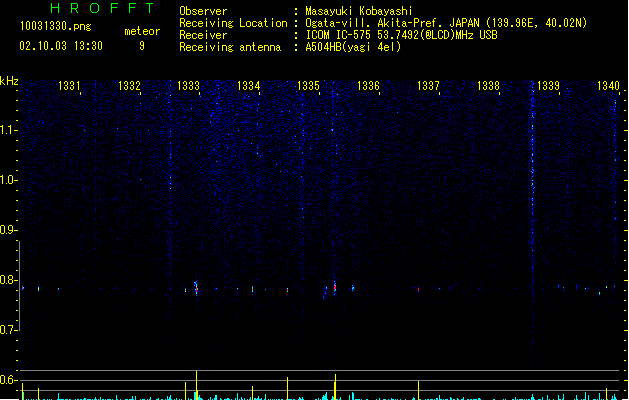This screenshot has height=400, width=629.
Task: Click the 1335 time marker
Action: click(x=308, y=86)
